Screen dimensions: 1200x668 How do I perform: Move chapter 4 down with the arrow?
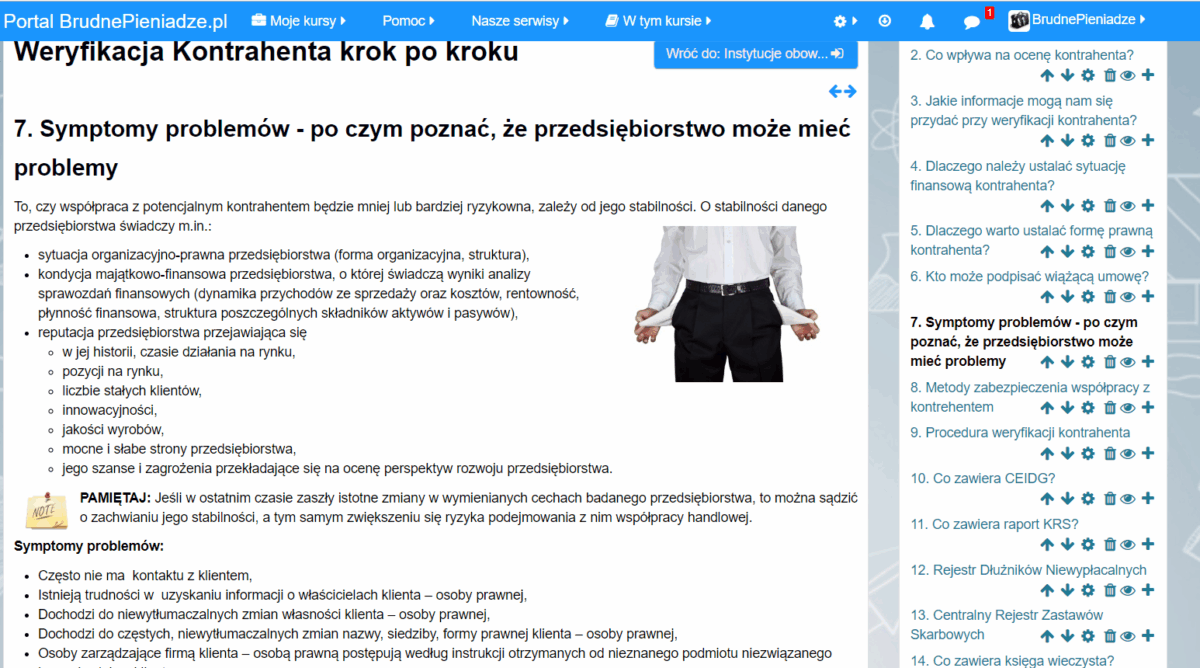[1067, 206]
